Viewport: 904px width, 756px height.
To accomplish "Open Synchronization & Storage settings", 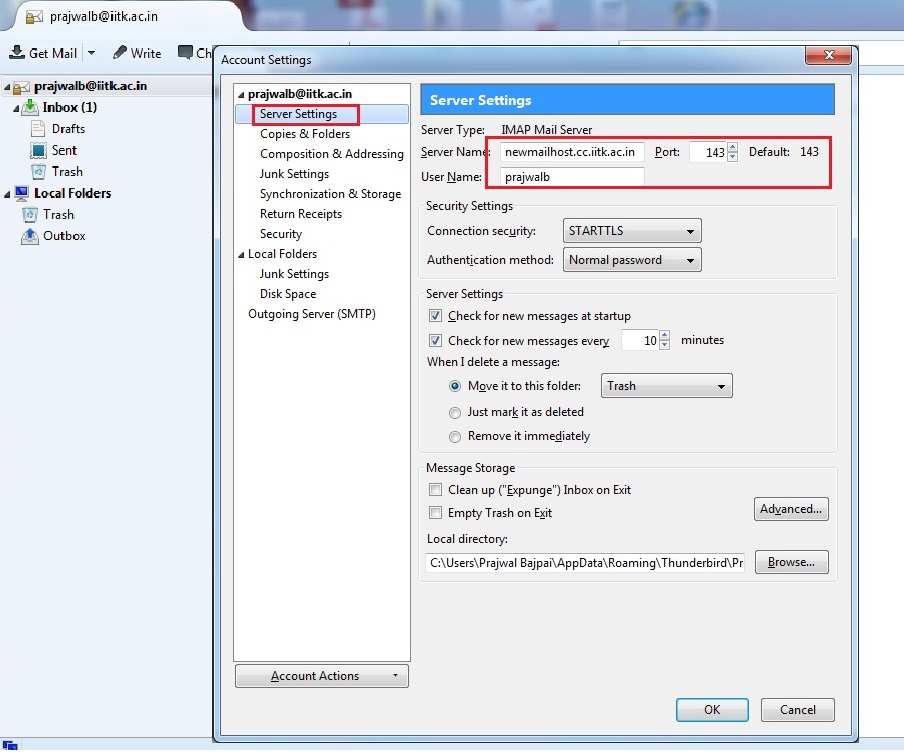I will 330,194.
